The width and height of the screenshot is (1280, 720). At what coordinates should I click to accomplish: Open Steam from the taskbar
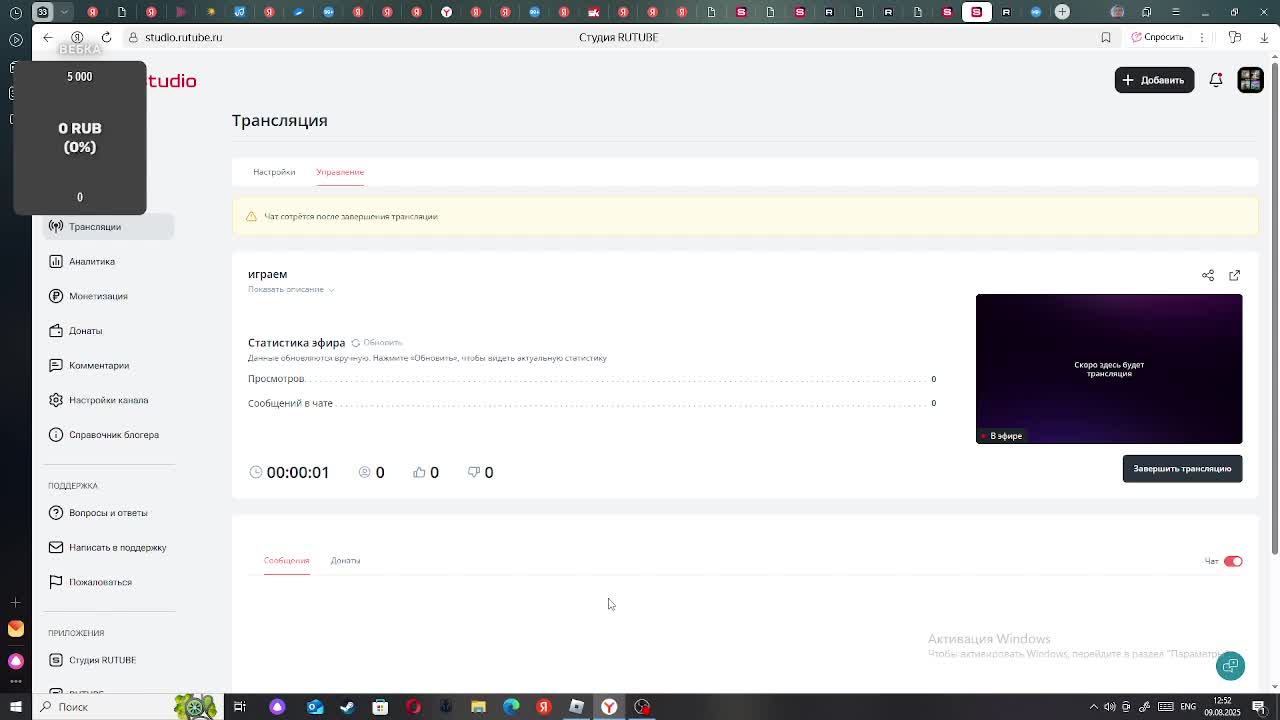(347, 707)
